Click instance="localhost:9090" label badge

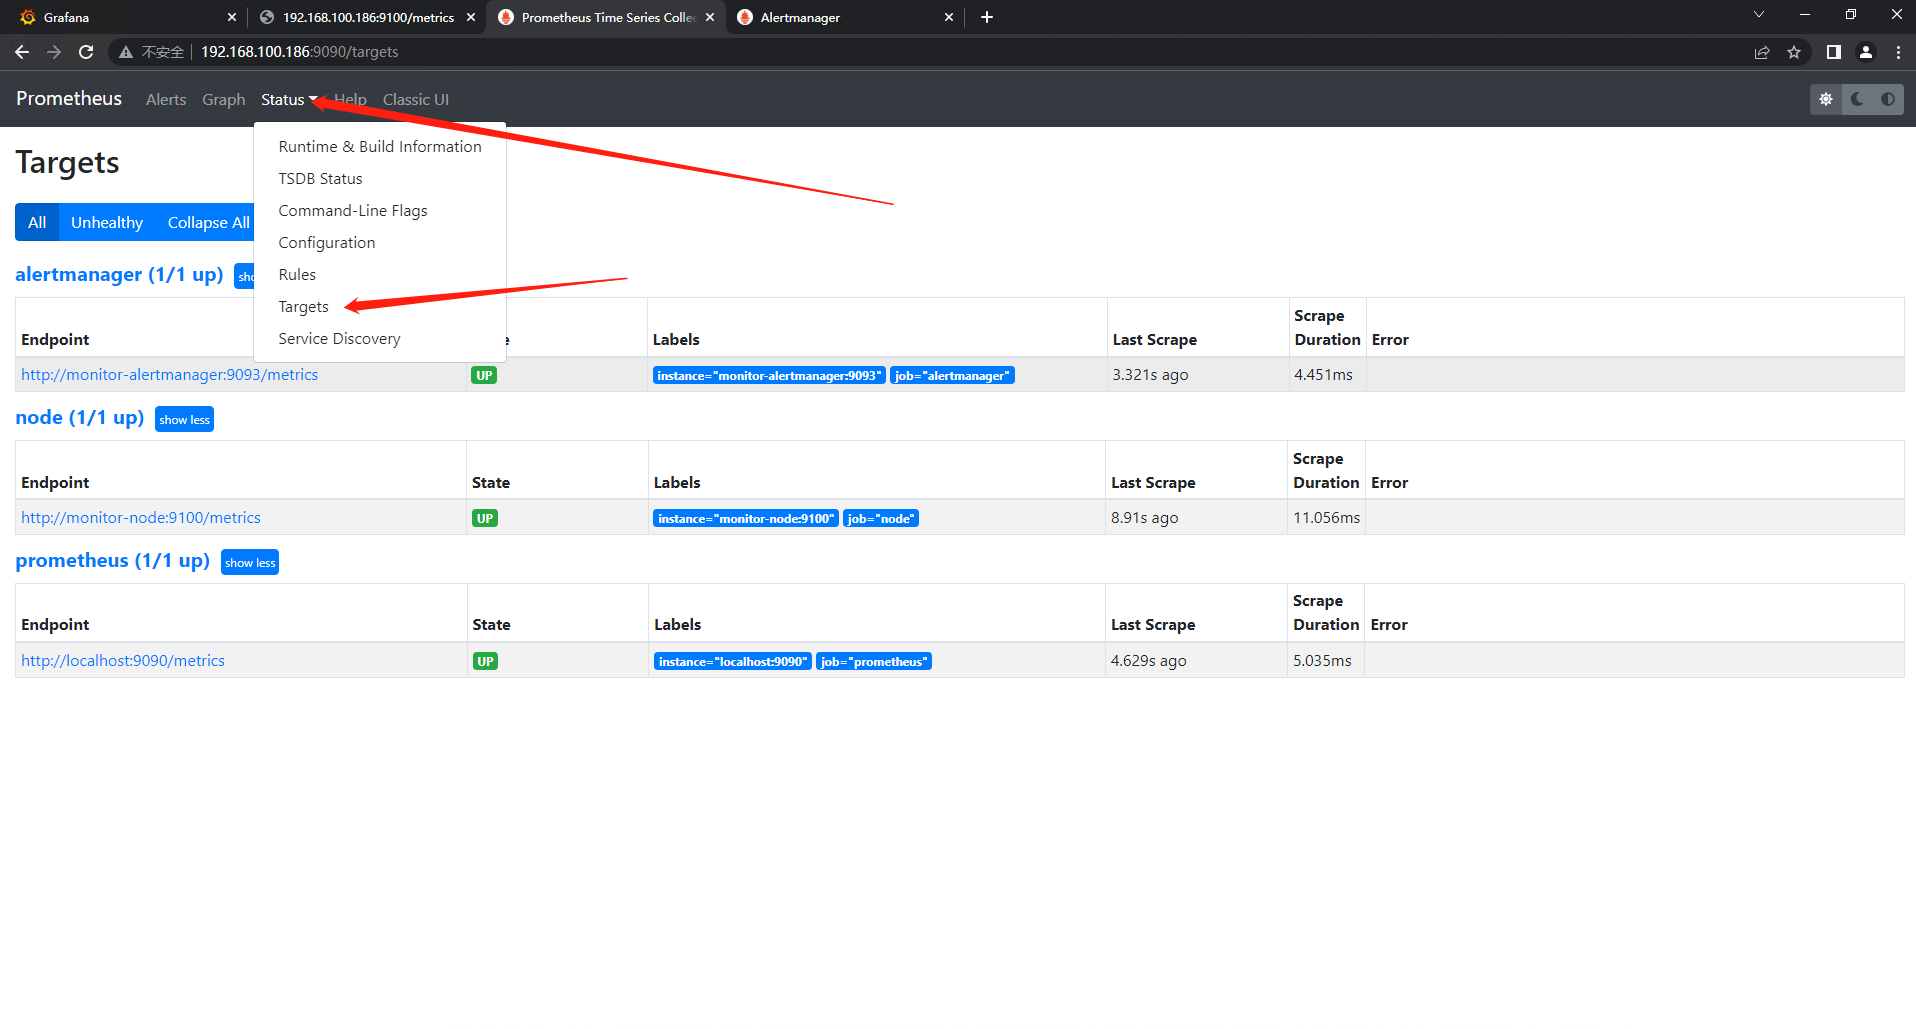point(733,661)
